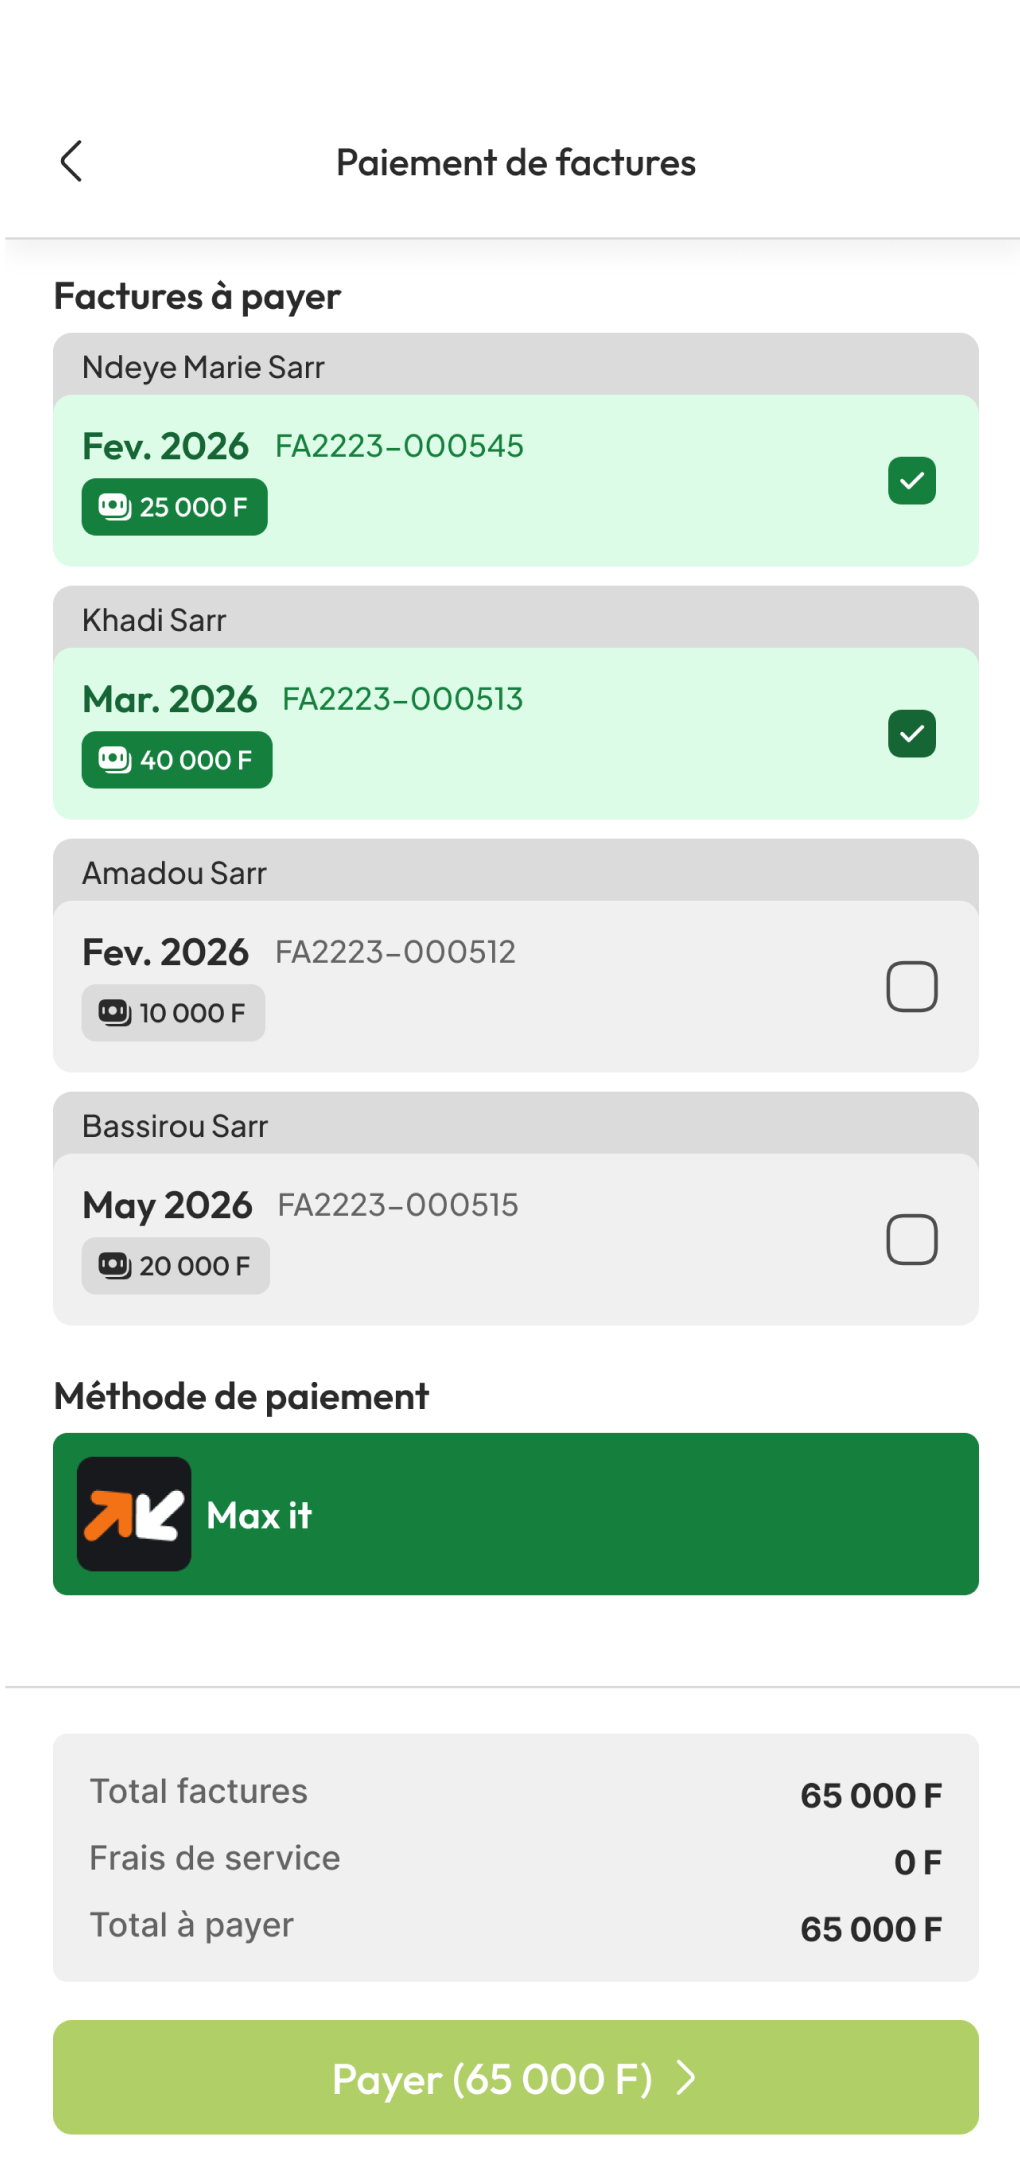Click the arrow icon on Payer button
Image resolution: width=1020 pixels, height=2184 pixels.
[x=686, y=2077]
